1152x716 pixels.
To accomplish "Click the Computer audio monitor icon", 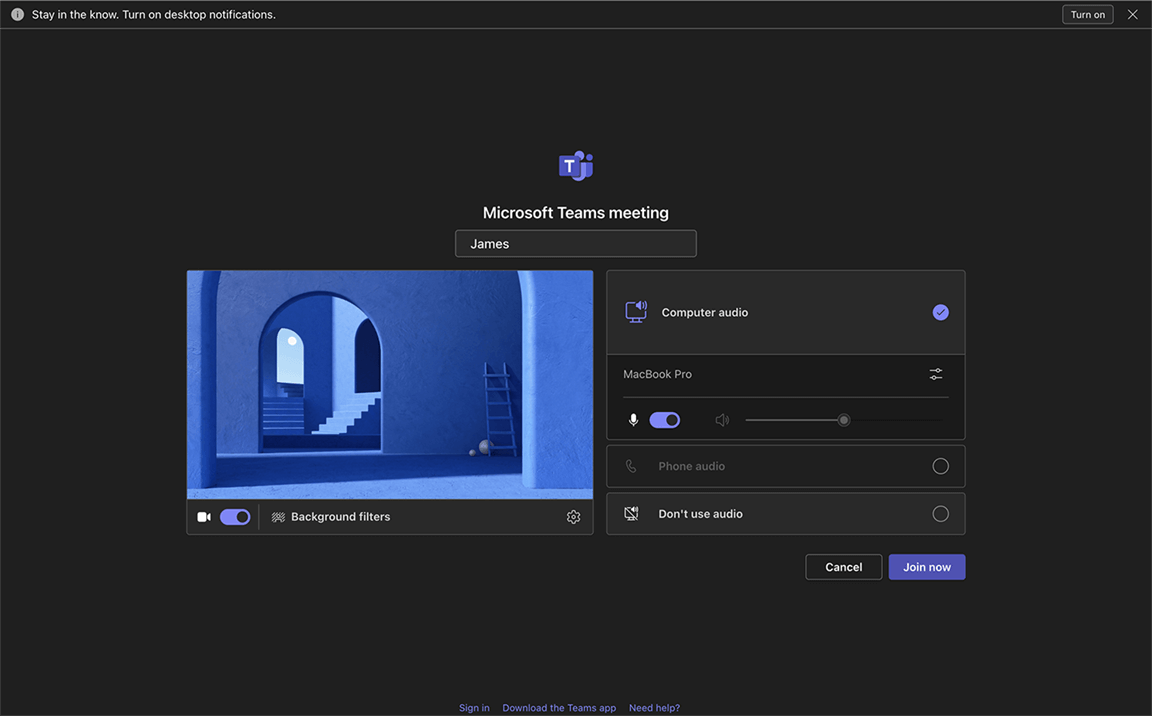I will click(x=636, y=312).
